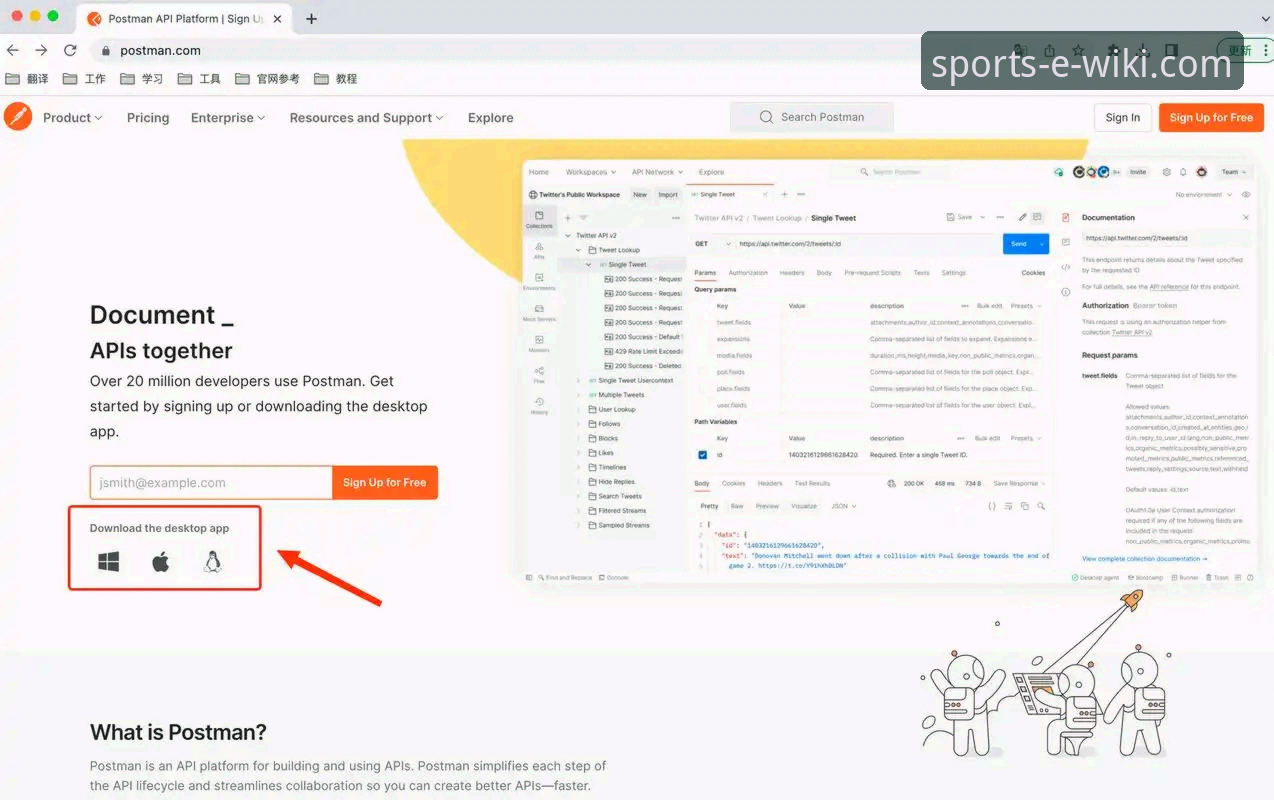Select Collections icon in app preview sidebar
The width and height of the screenshot is (1274, 800).
[x=539, y=220]
